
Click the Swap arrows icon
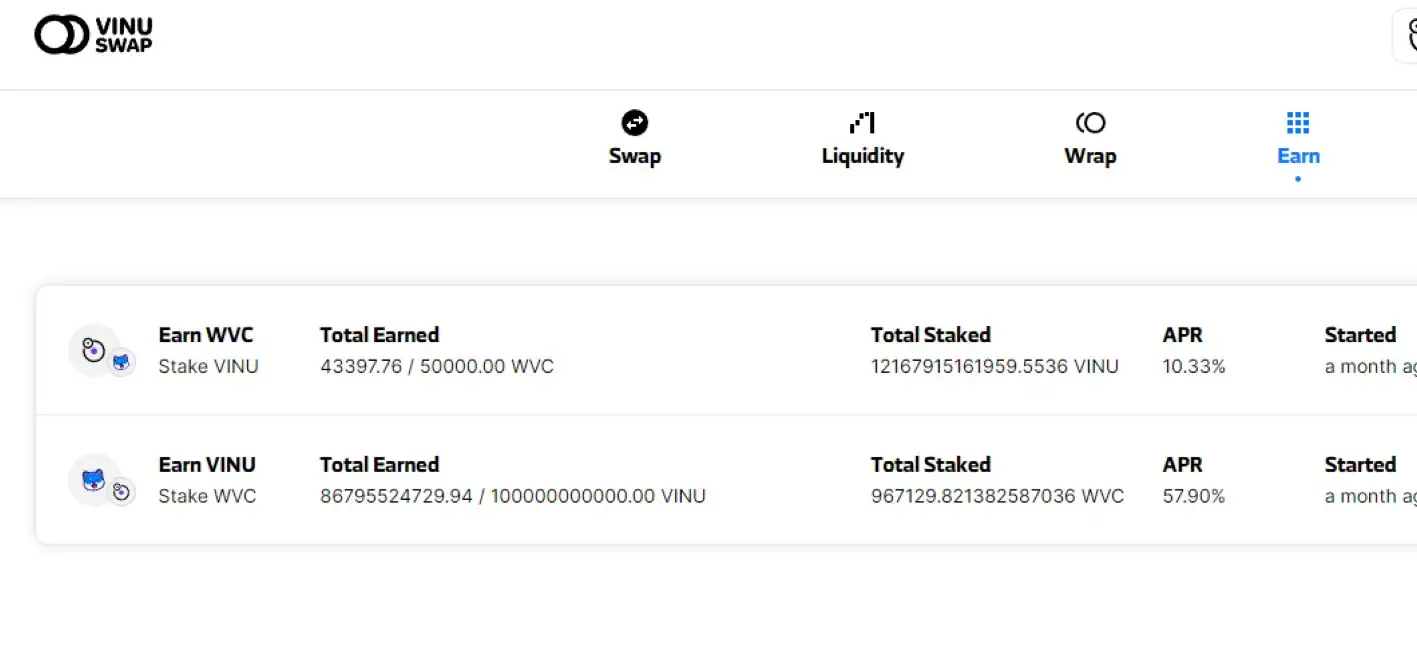click(x=635, y=123)
